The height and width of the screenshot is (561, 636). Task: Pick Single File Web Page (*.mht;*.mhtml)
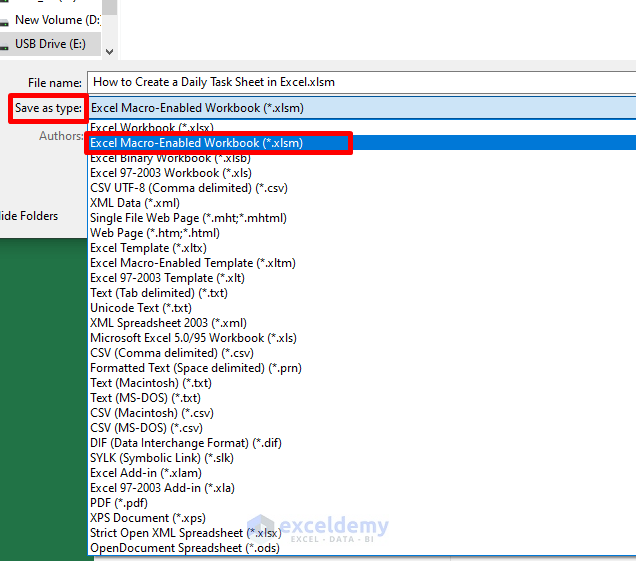point(362,218)
